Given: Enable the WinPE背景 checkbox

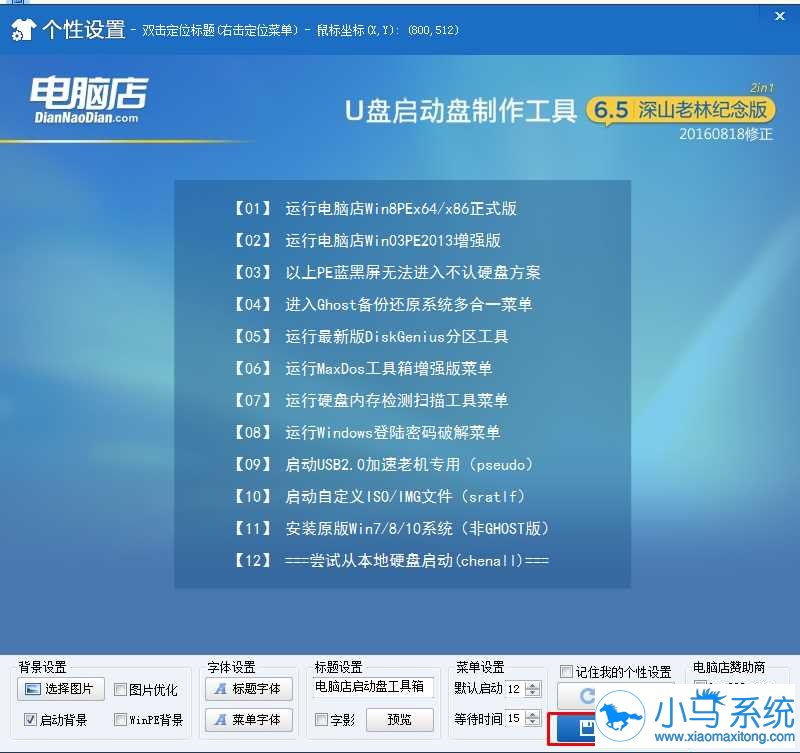Looking at the screenshot, I should coord(120,720).
